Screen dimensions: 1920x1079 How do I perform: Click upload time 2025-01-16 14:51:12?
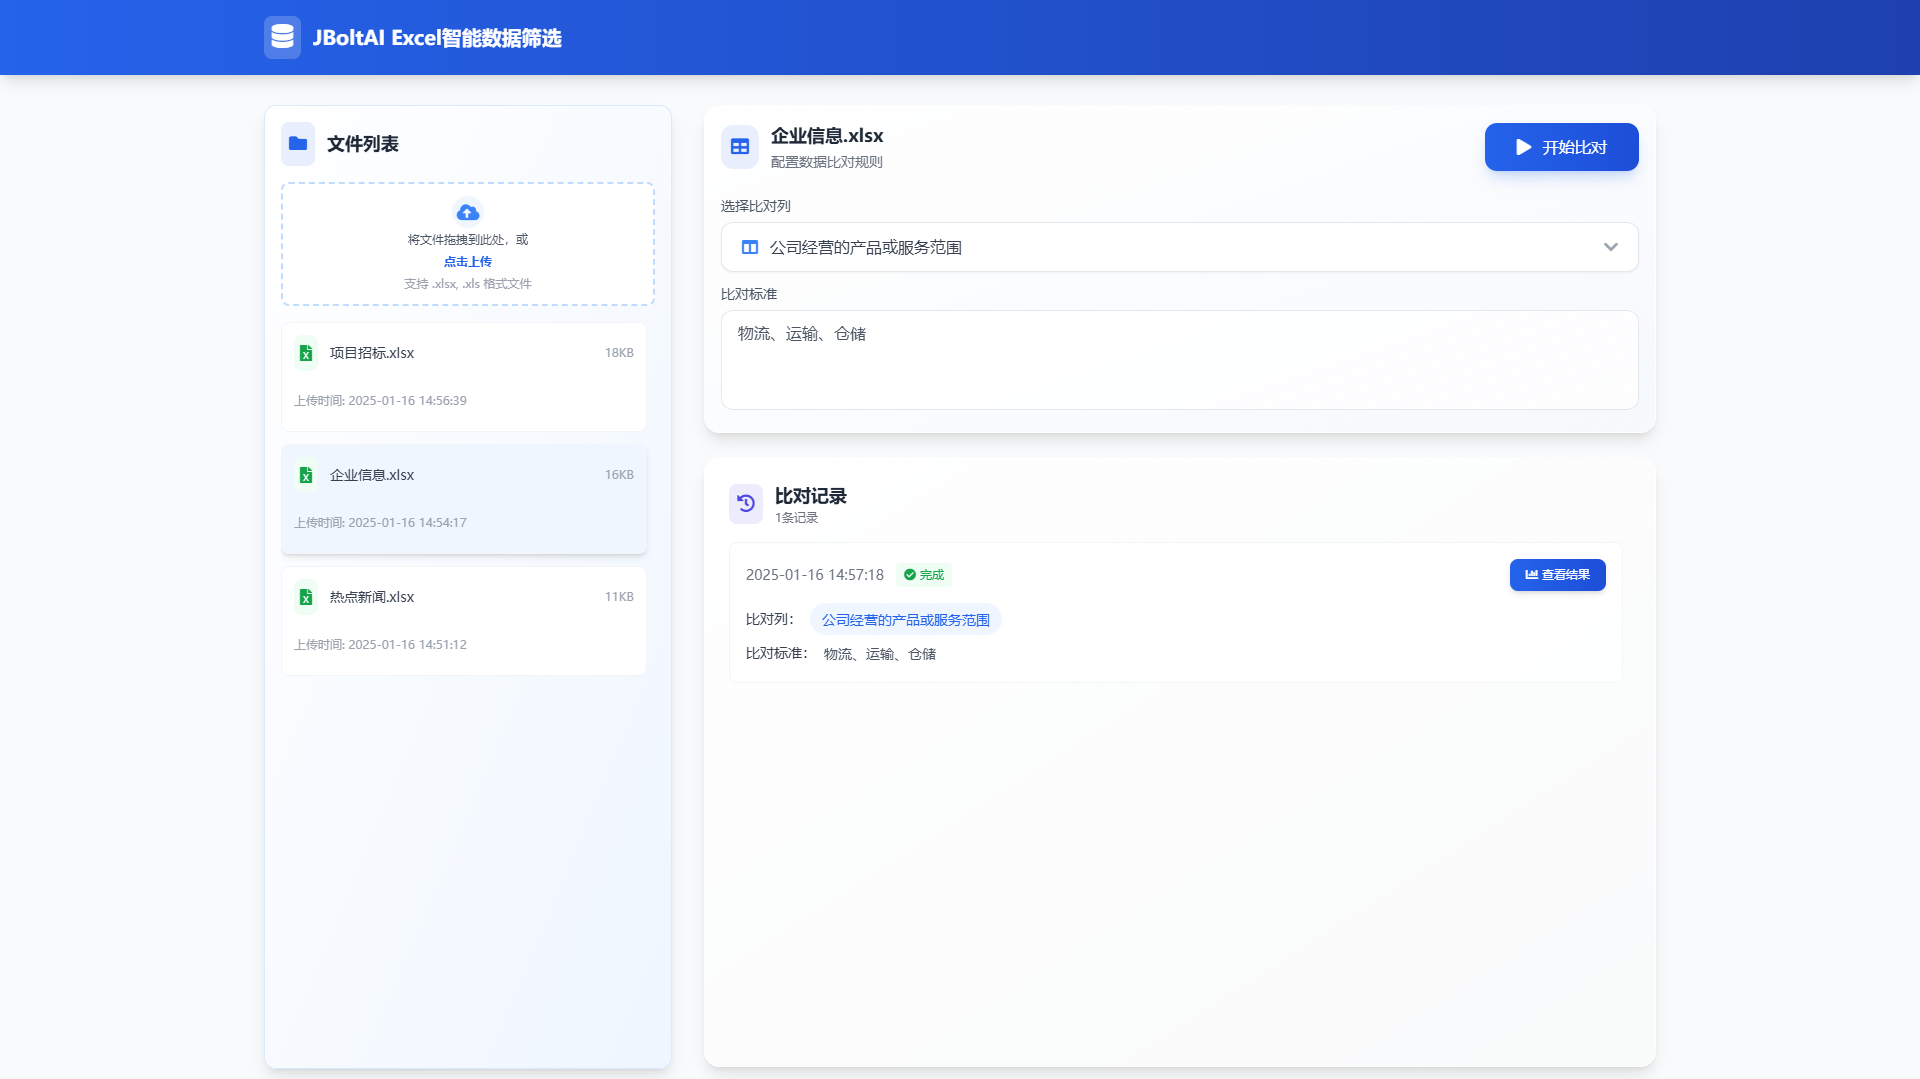(380, 645)
